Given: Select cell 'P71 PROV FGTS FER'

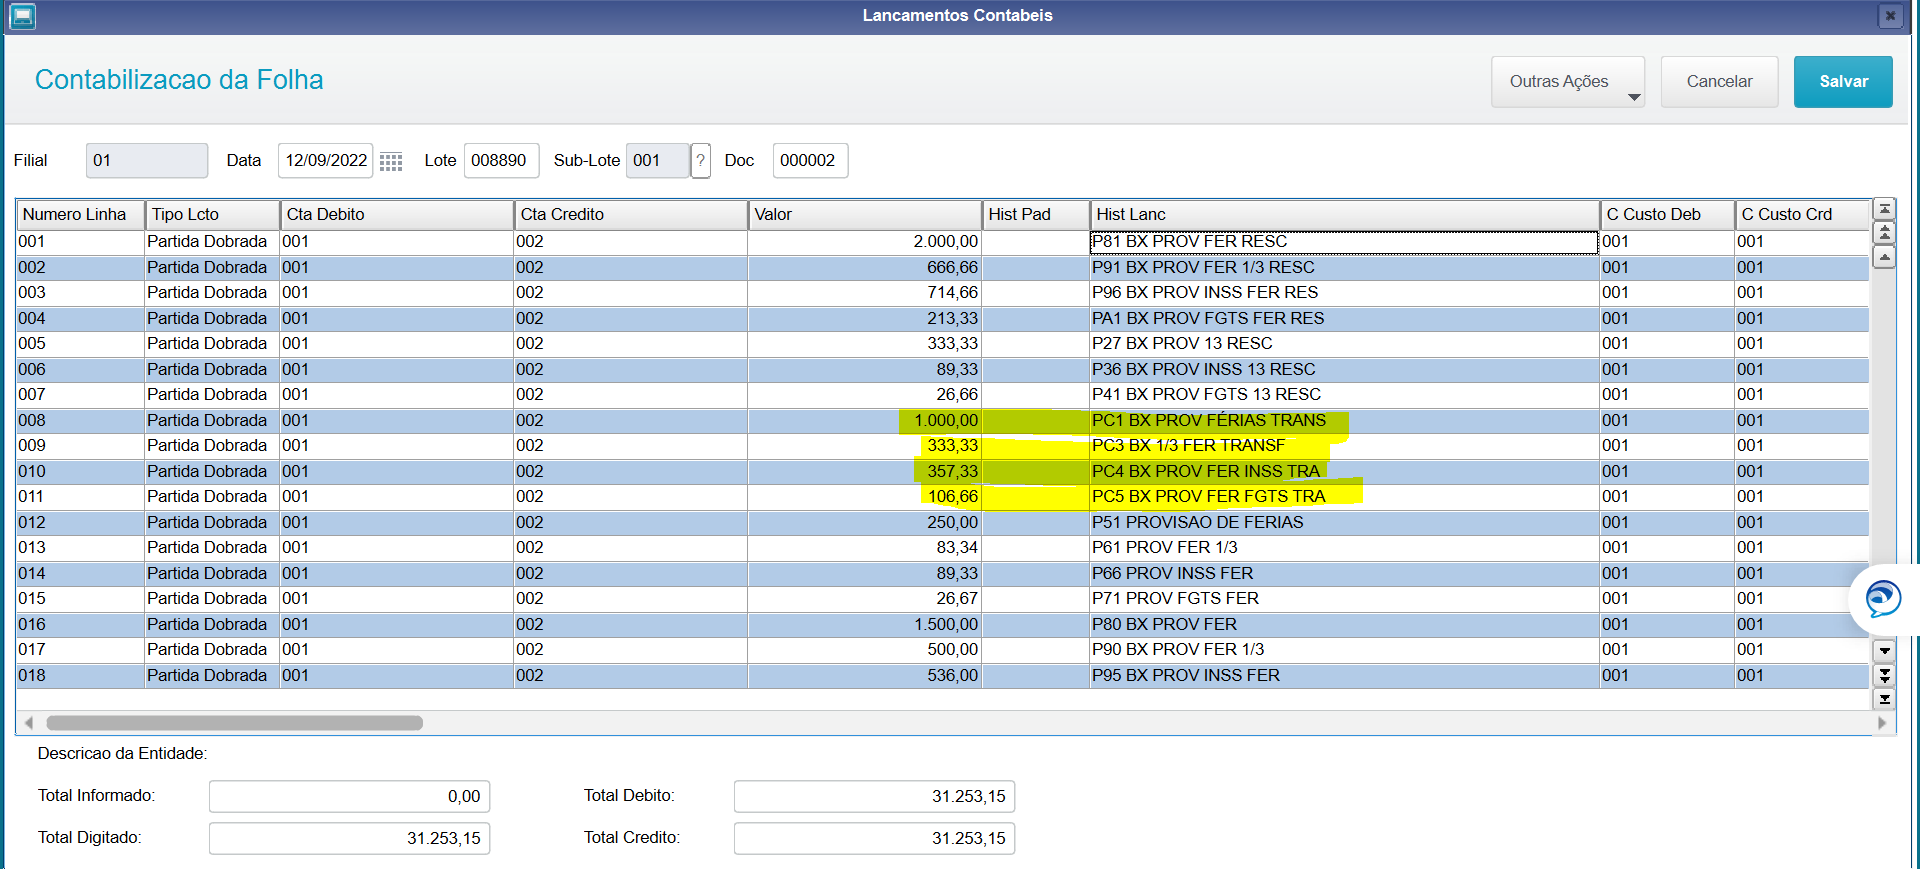Looking at the screenshot, I should click(1344, 599).
